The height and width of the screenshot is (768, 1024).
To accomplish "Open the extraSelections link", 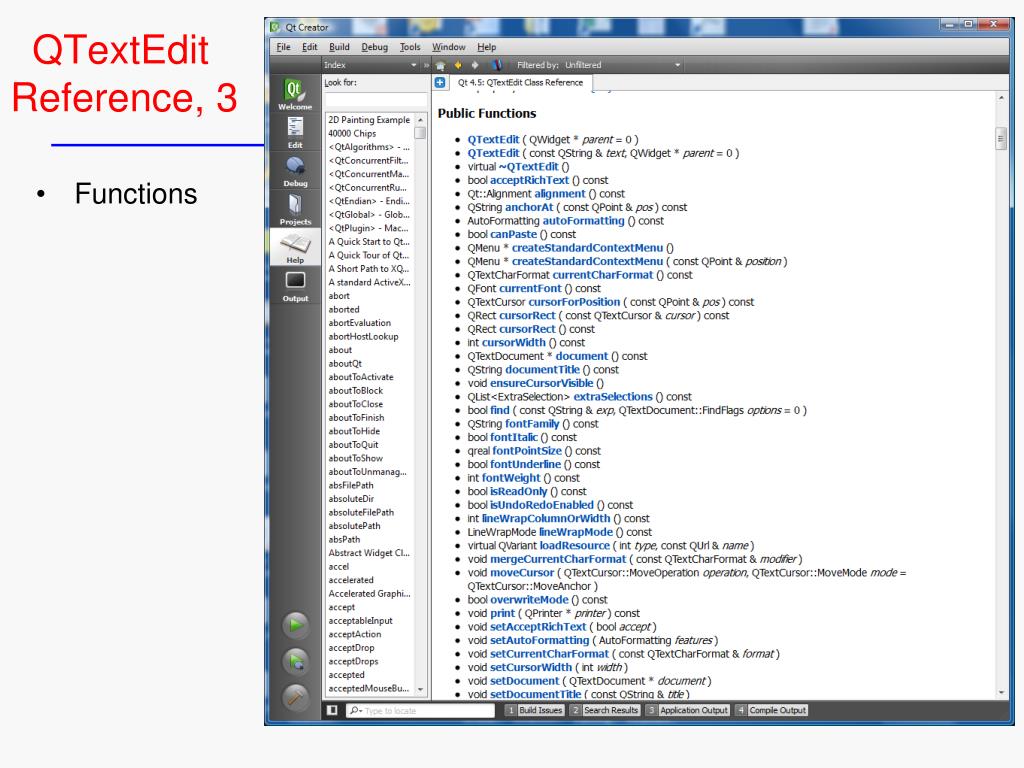I will [613, 396].
